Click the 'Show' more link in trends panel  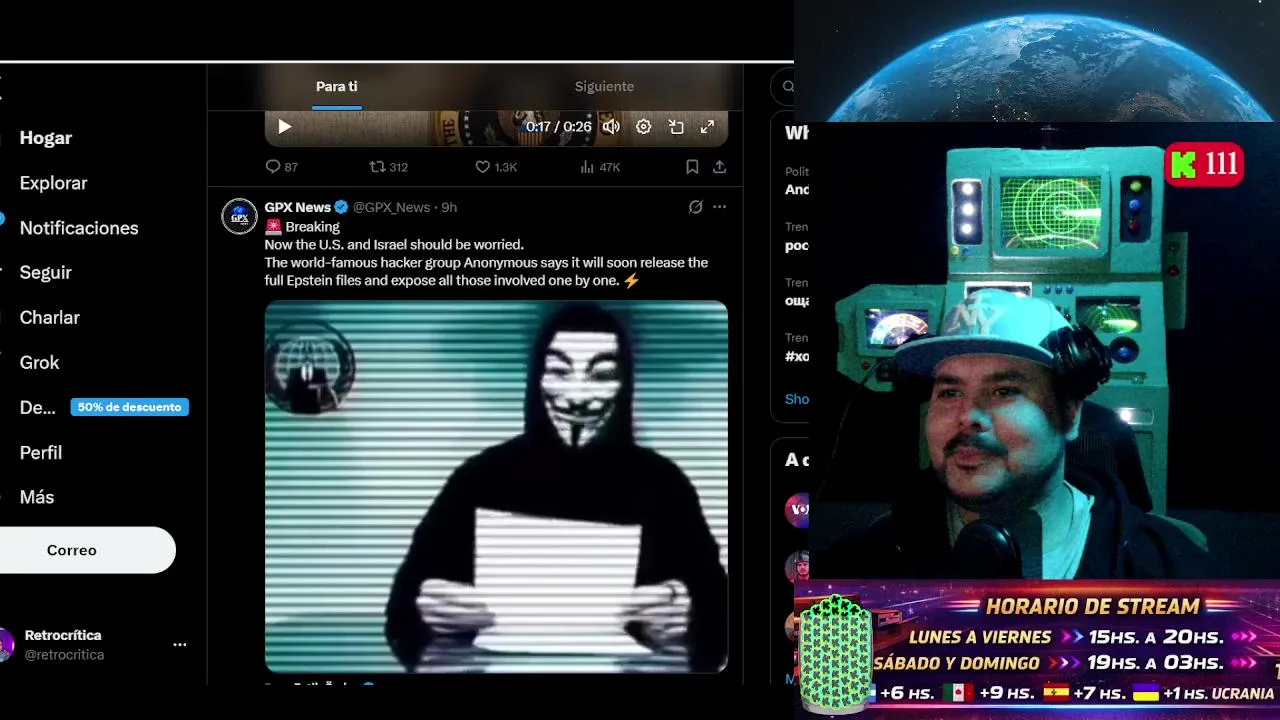click(x=797, y=399)
